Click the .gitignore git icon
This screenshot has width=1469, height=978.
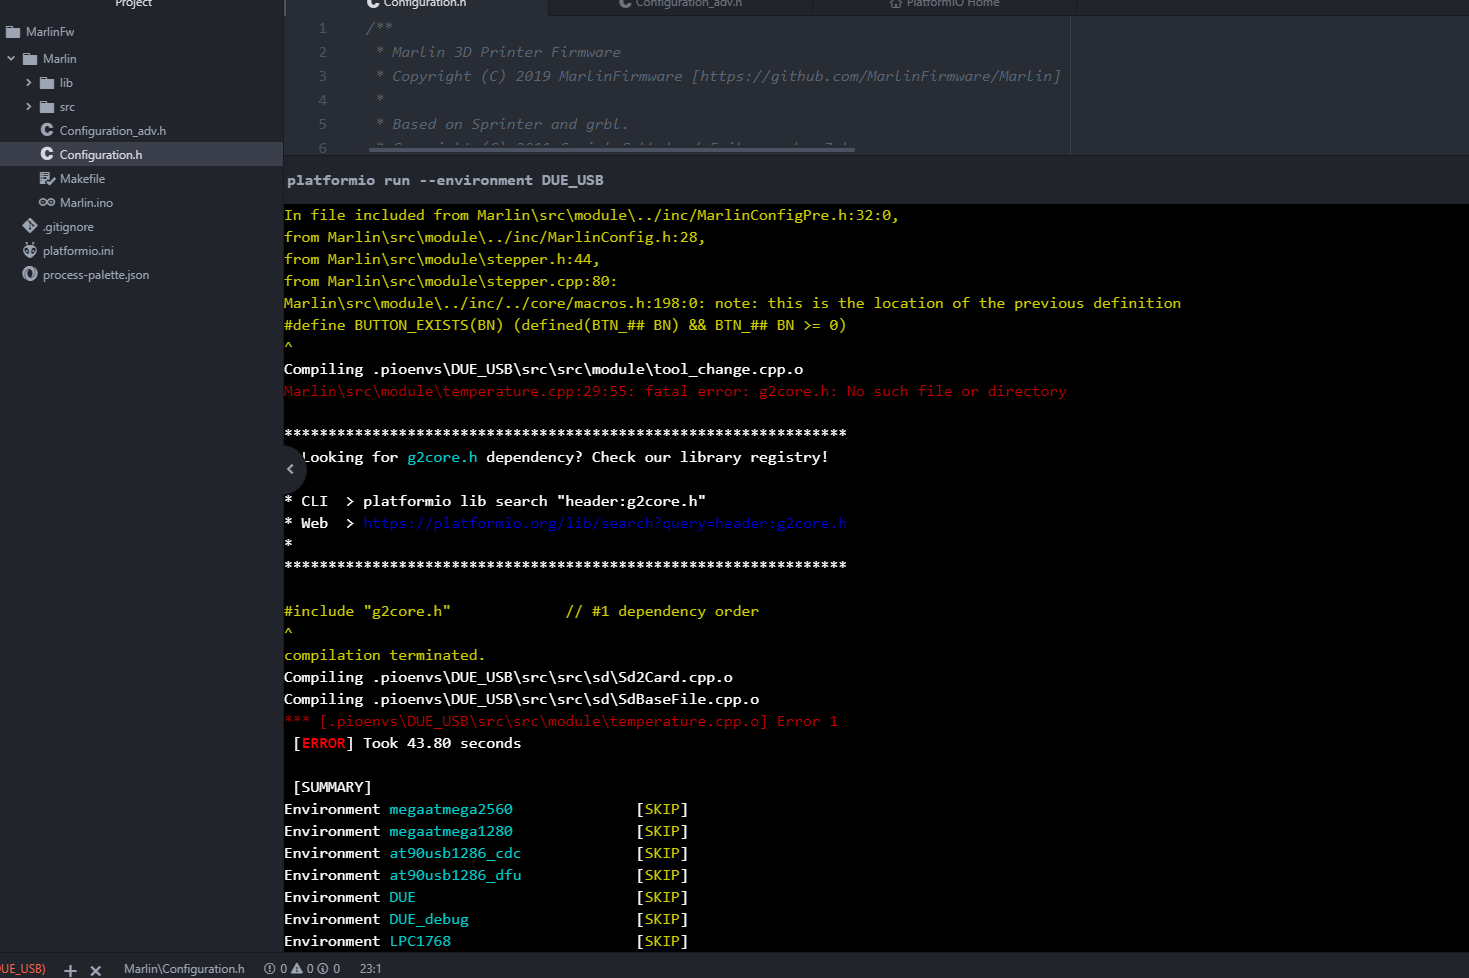pyautogui.click(x=30, y=226)
